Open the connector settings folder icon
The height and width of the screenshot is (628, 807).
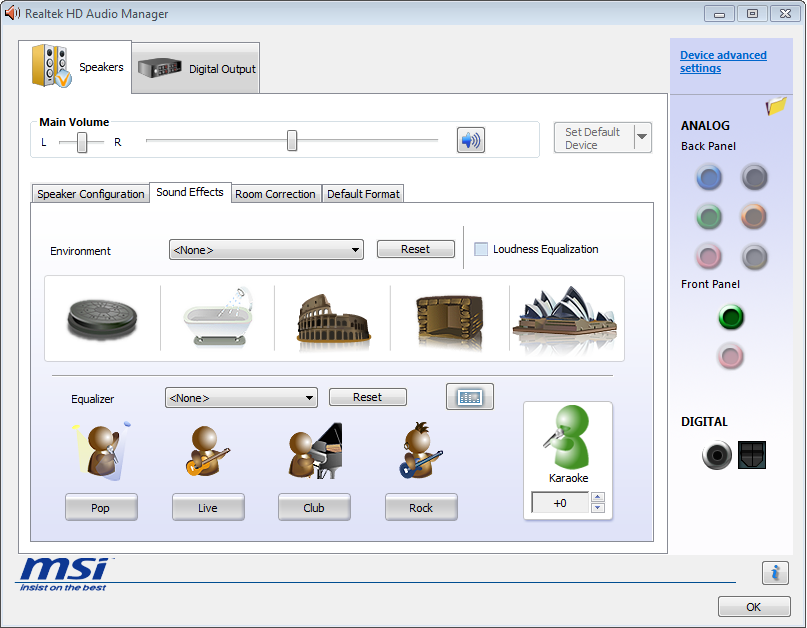pyautogui.click(x=777, y=106)
